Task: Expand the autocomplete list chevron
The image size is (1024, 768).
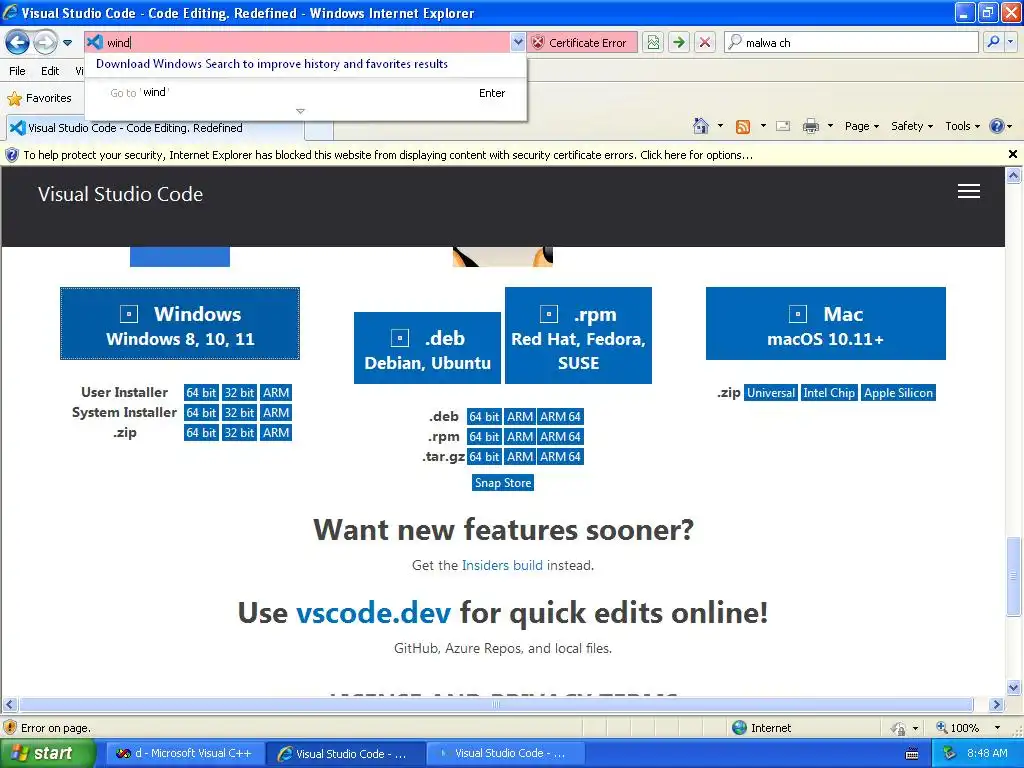Action: [300, 111]
